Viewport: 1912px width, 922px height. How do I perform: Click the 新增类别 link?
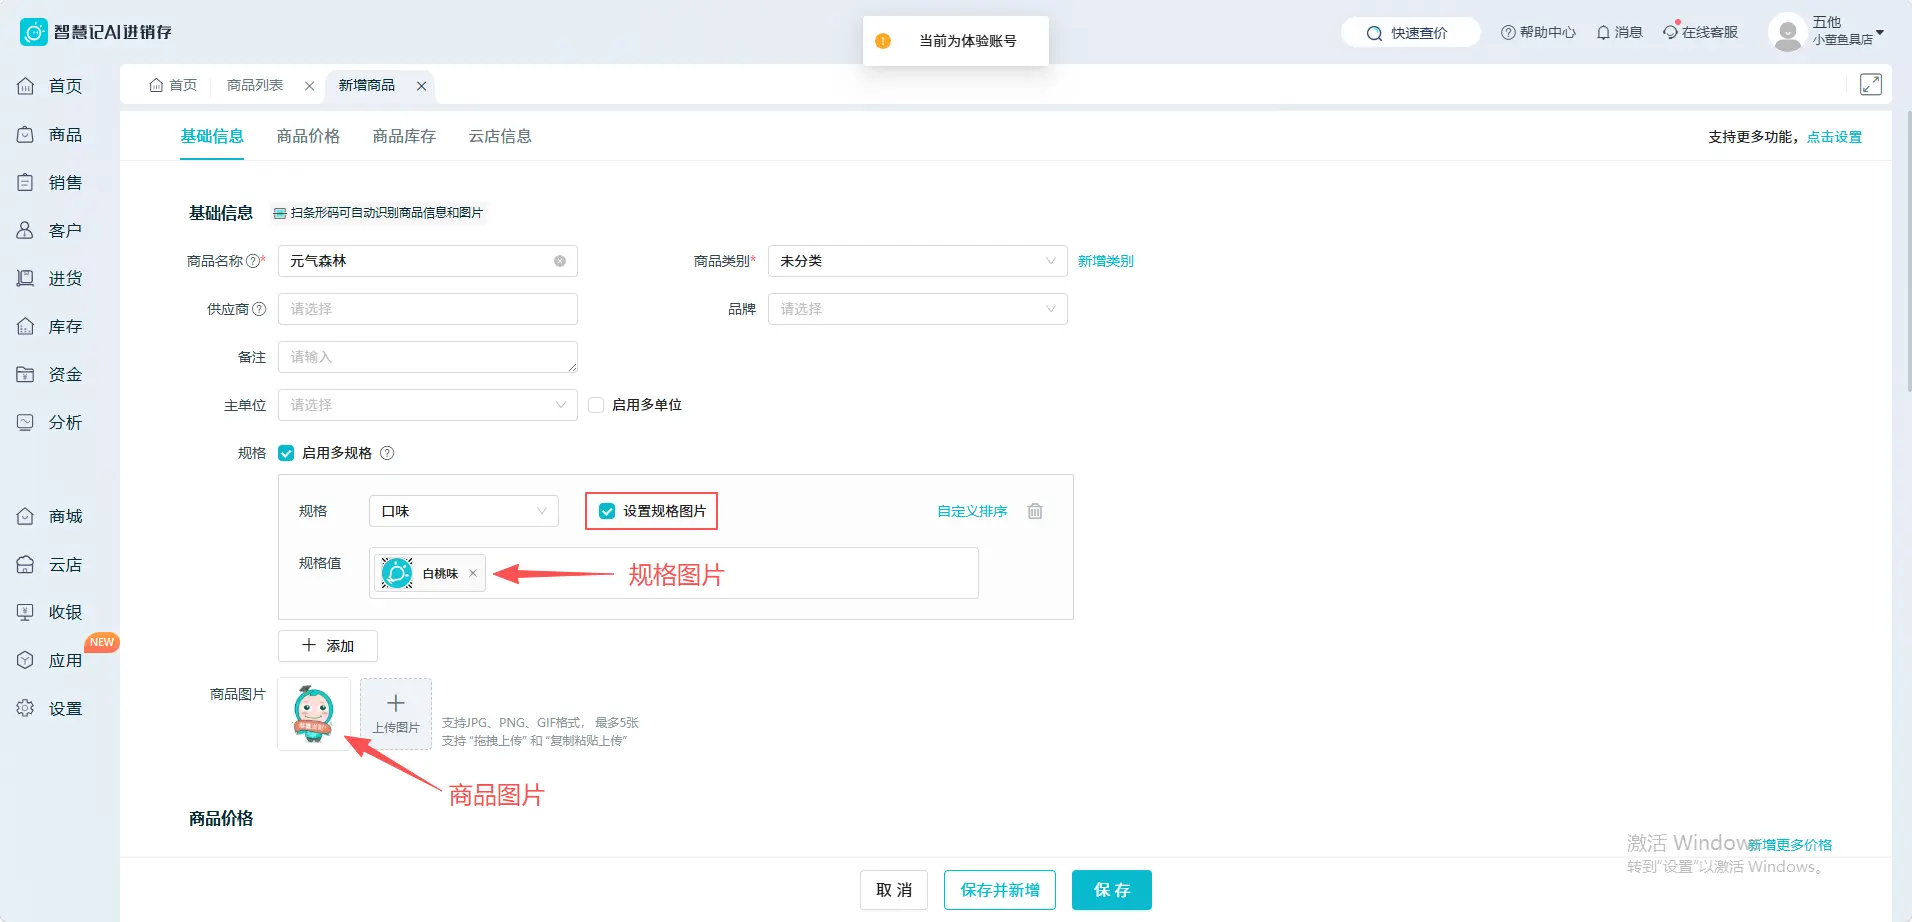coord(1105,261)
